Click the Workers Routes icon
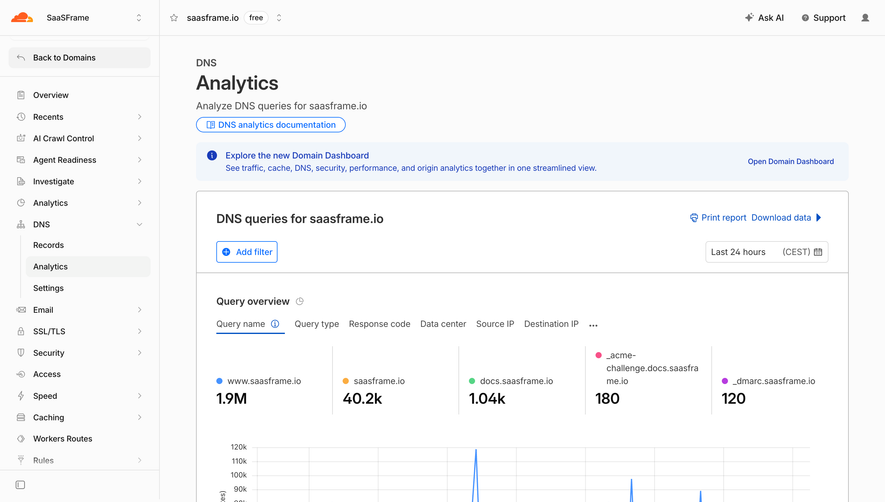The width and height of the screenshot is (885, 502). click(21, 439)
